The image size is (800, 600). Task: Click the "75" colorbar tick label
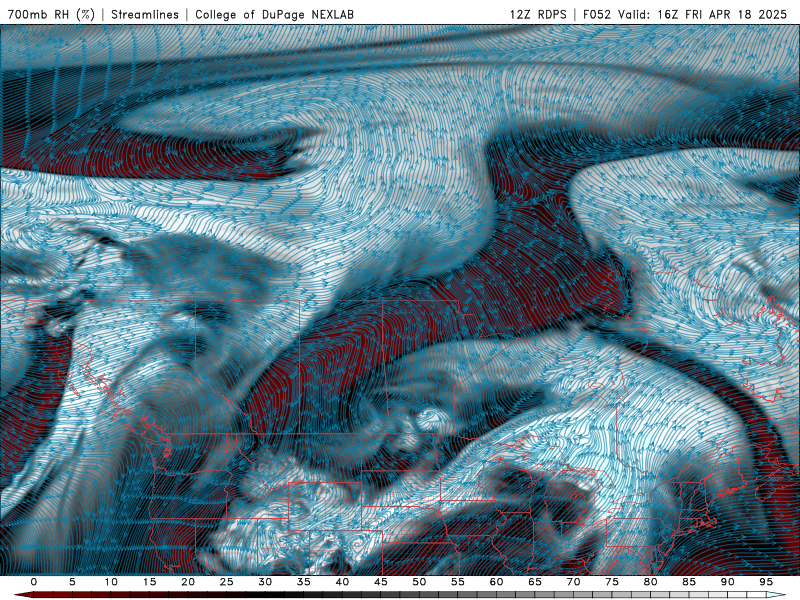[x=612, y=582]
